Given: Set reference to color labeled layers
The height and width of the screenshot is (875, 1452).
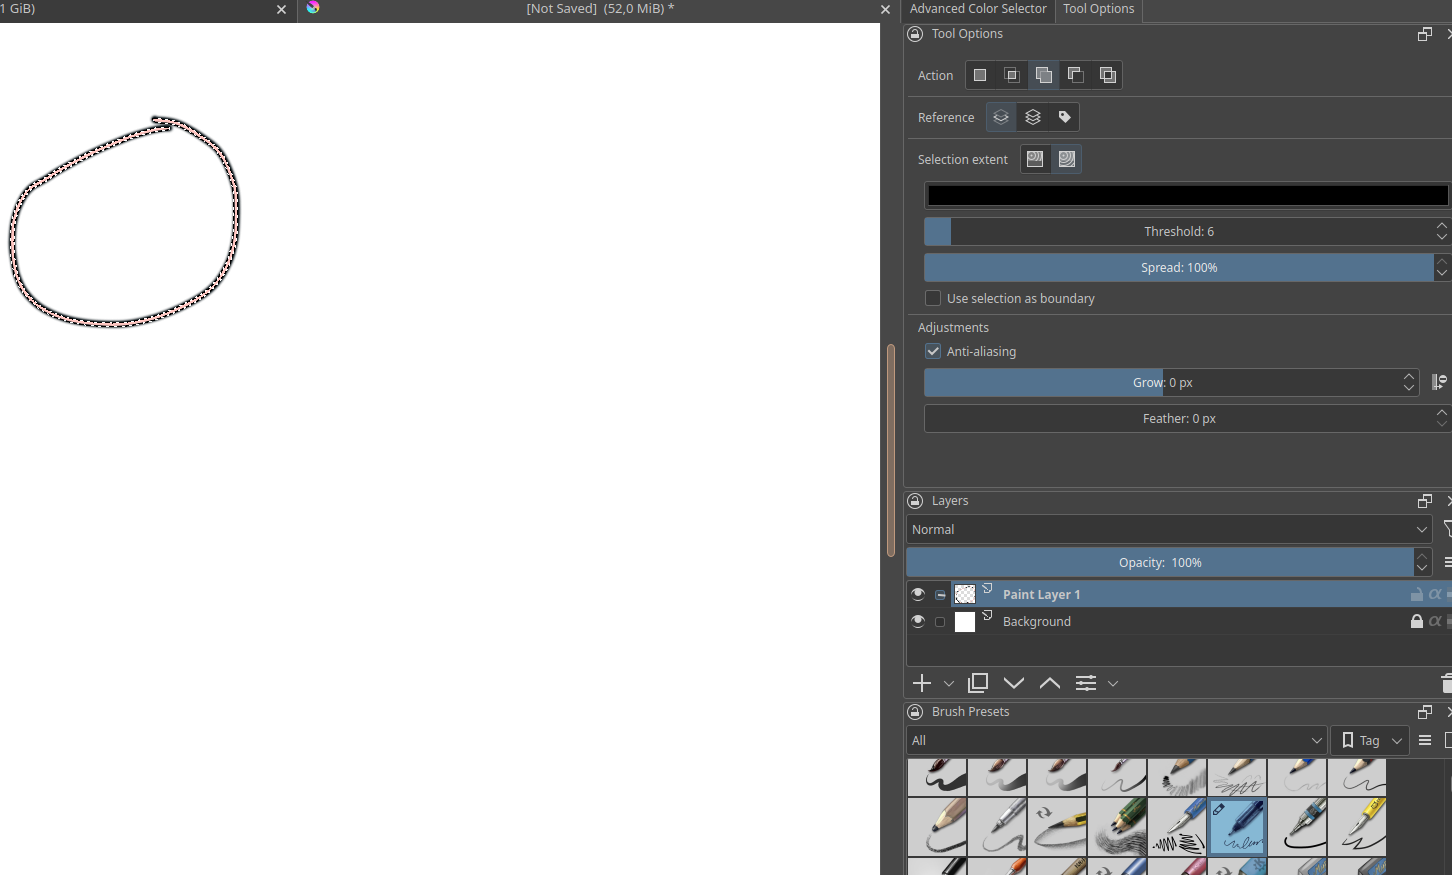Looking at the screenshot, I should 1065,117.
